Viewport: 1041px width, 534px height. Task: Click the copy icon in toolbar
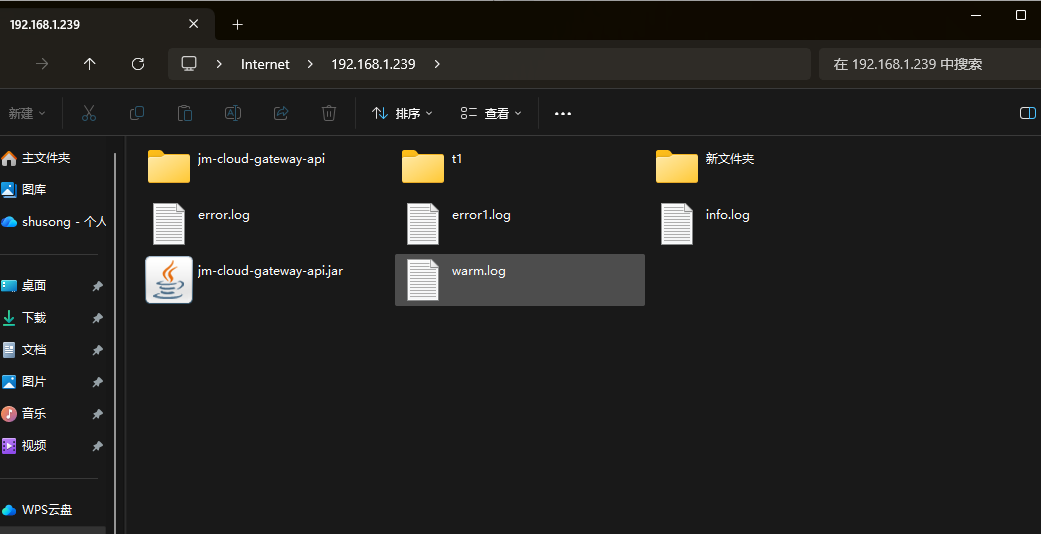(x=137, y=114)
